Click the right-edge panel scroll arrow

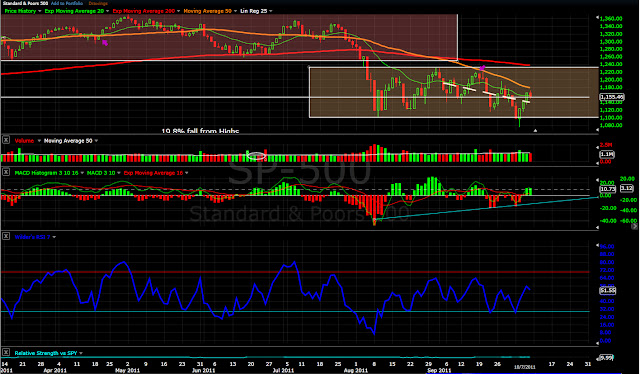tap(634, 226)
